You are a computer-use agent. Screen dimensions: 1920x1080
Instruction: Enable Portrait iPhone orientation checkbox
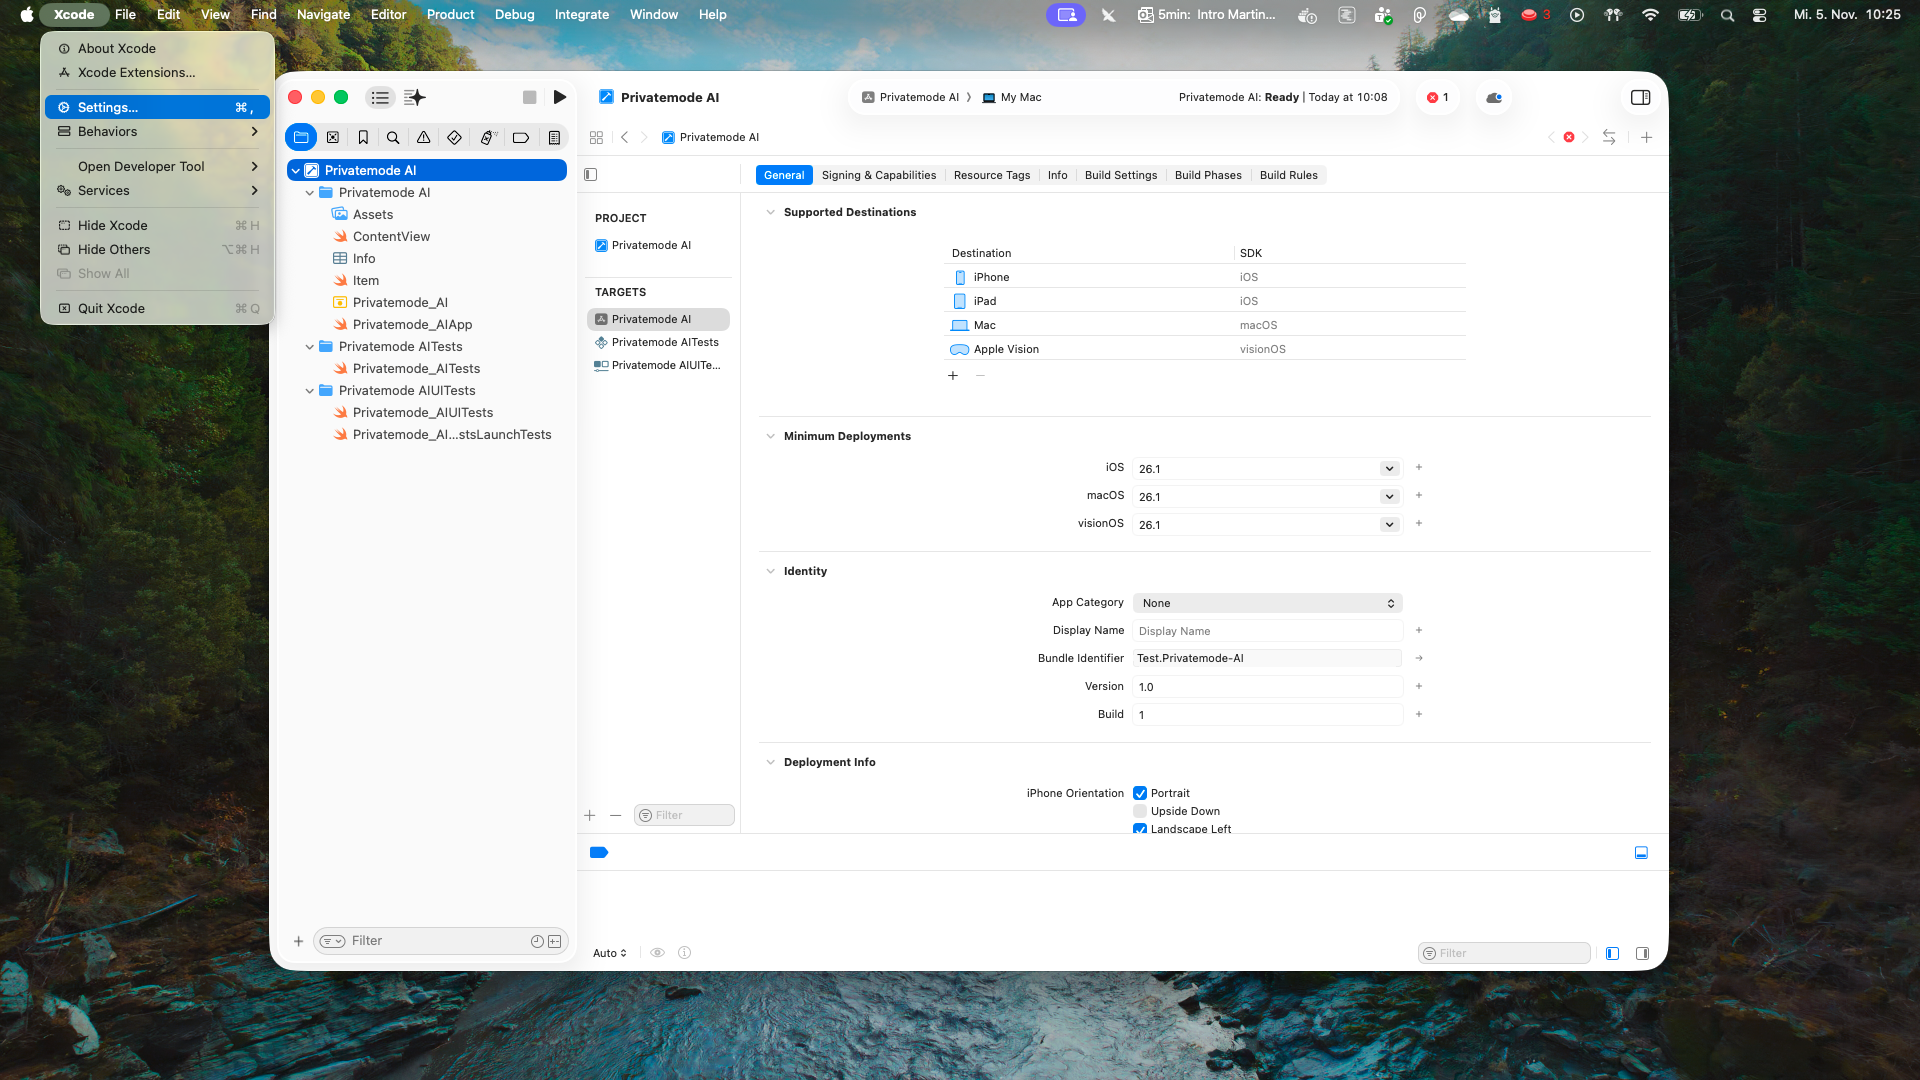click(1140, 793)
